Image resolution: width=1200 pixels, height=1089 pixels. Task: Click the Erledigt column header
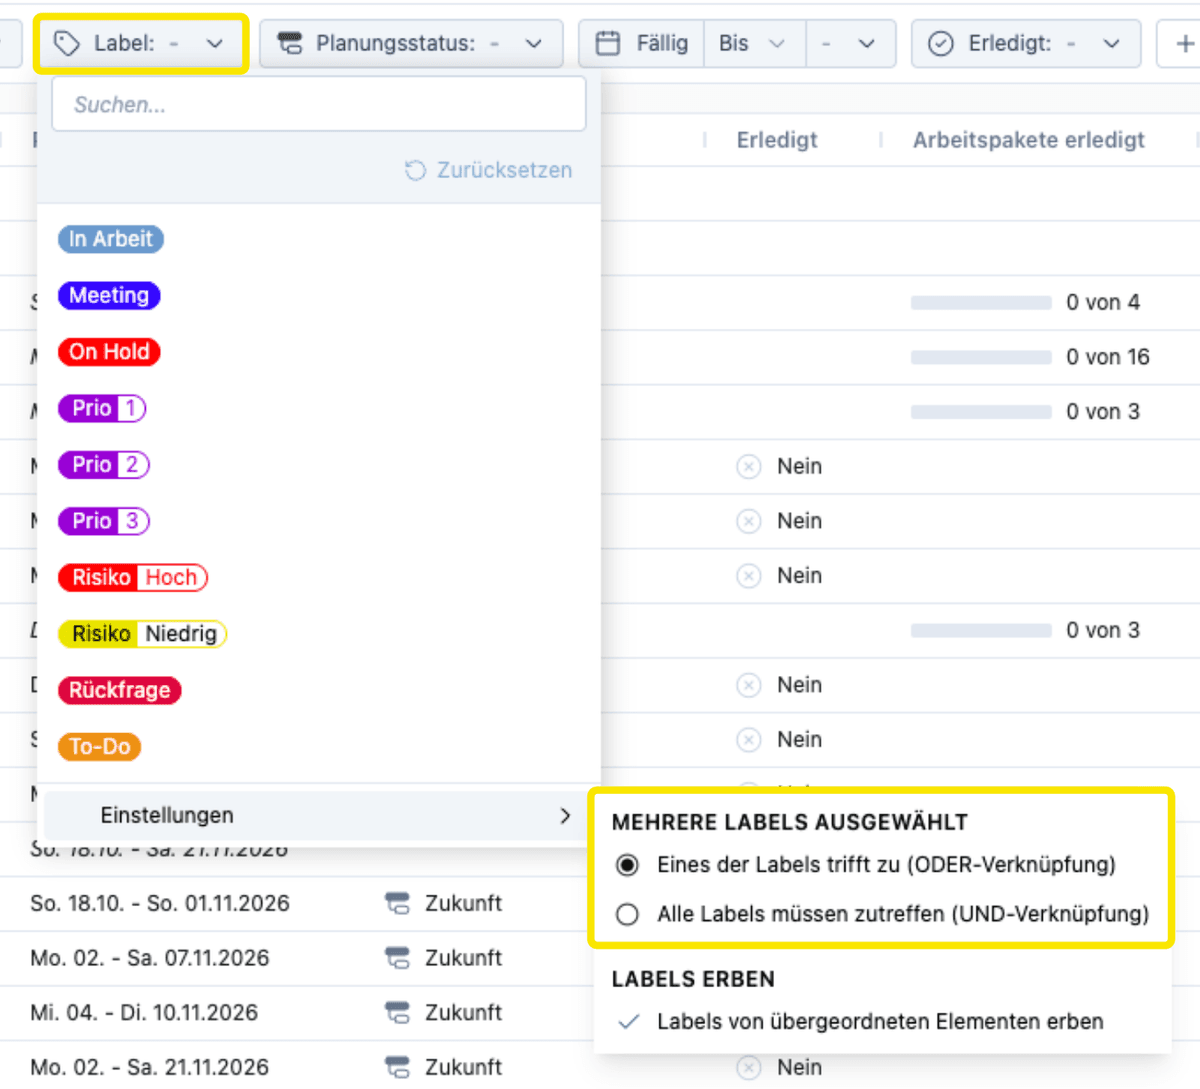777,140
